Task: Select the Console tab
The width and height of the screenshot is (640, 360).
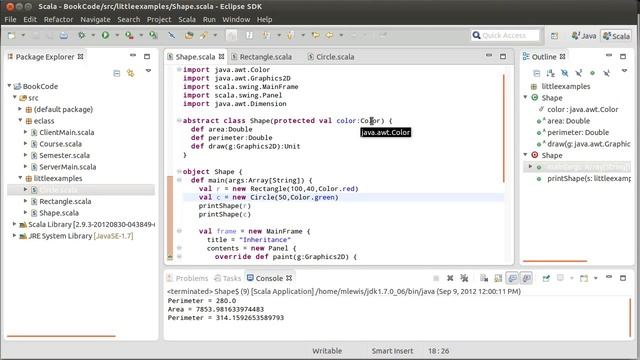Action: click(x=269, y=278)
